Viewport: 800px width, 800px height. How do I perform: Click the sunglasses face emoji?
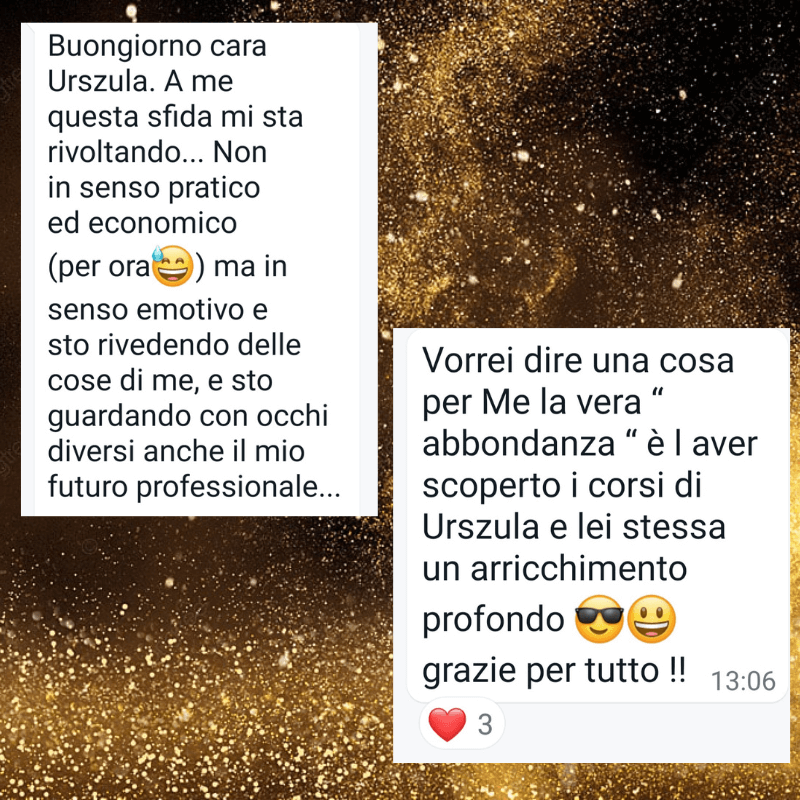click(x=599, y=618)
